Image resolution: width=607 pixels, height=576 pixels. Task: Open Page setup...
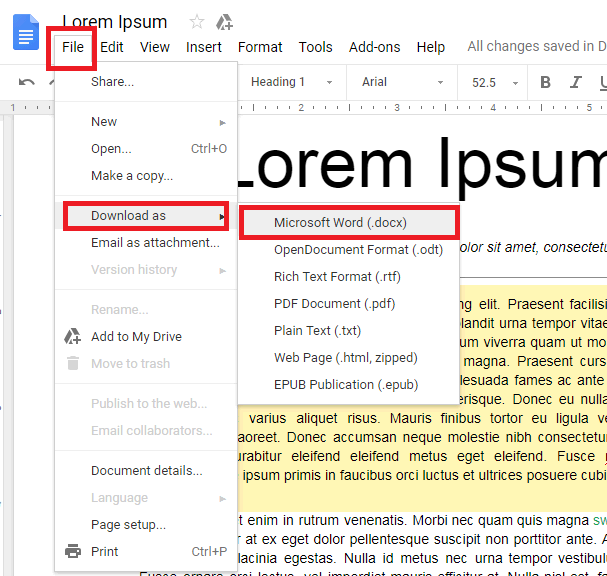pos(146,525)
